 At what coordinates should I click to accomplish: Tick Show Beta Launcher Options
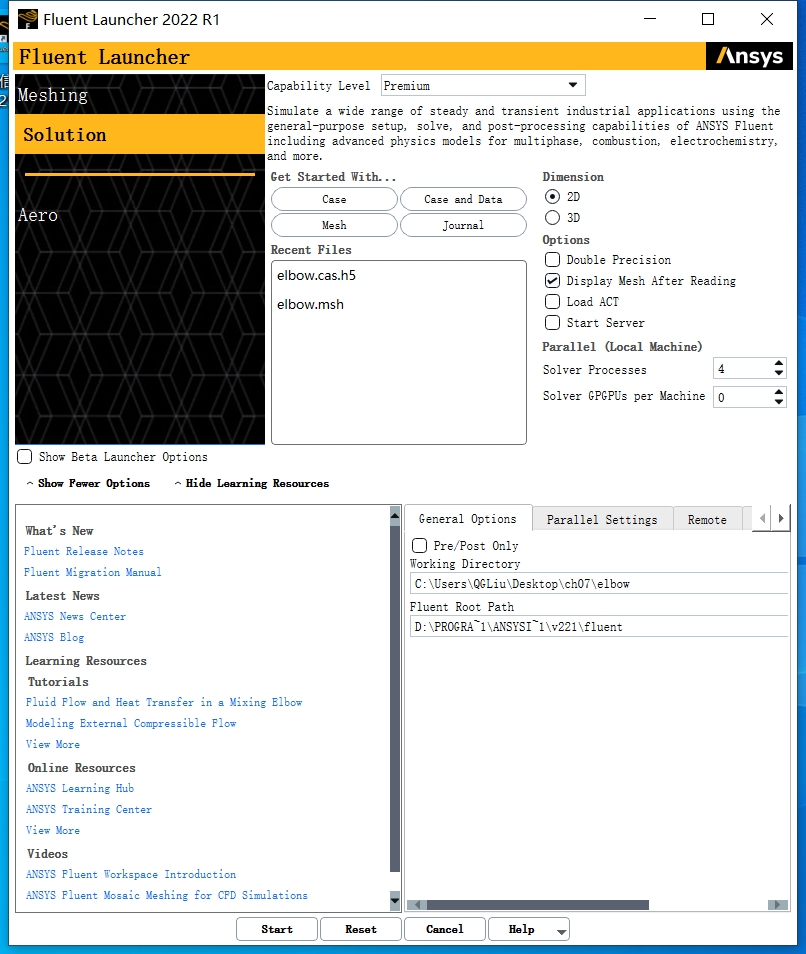coord(25,457)
